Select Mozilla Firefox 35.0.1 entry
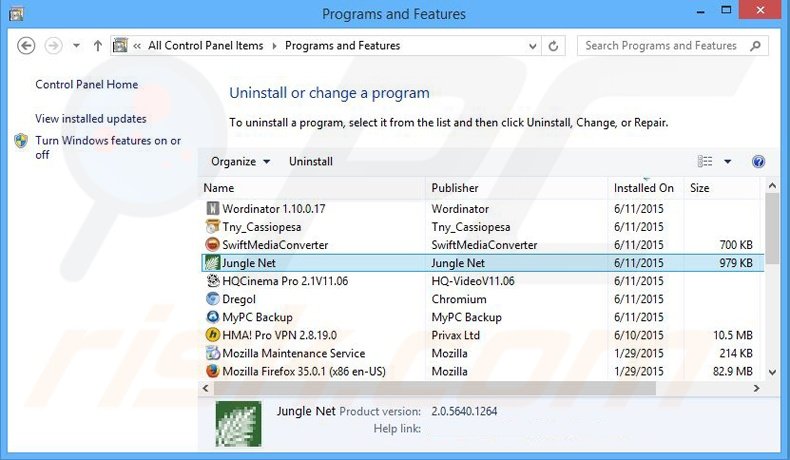 click(x=304, y=372)
